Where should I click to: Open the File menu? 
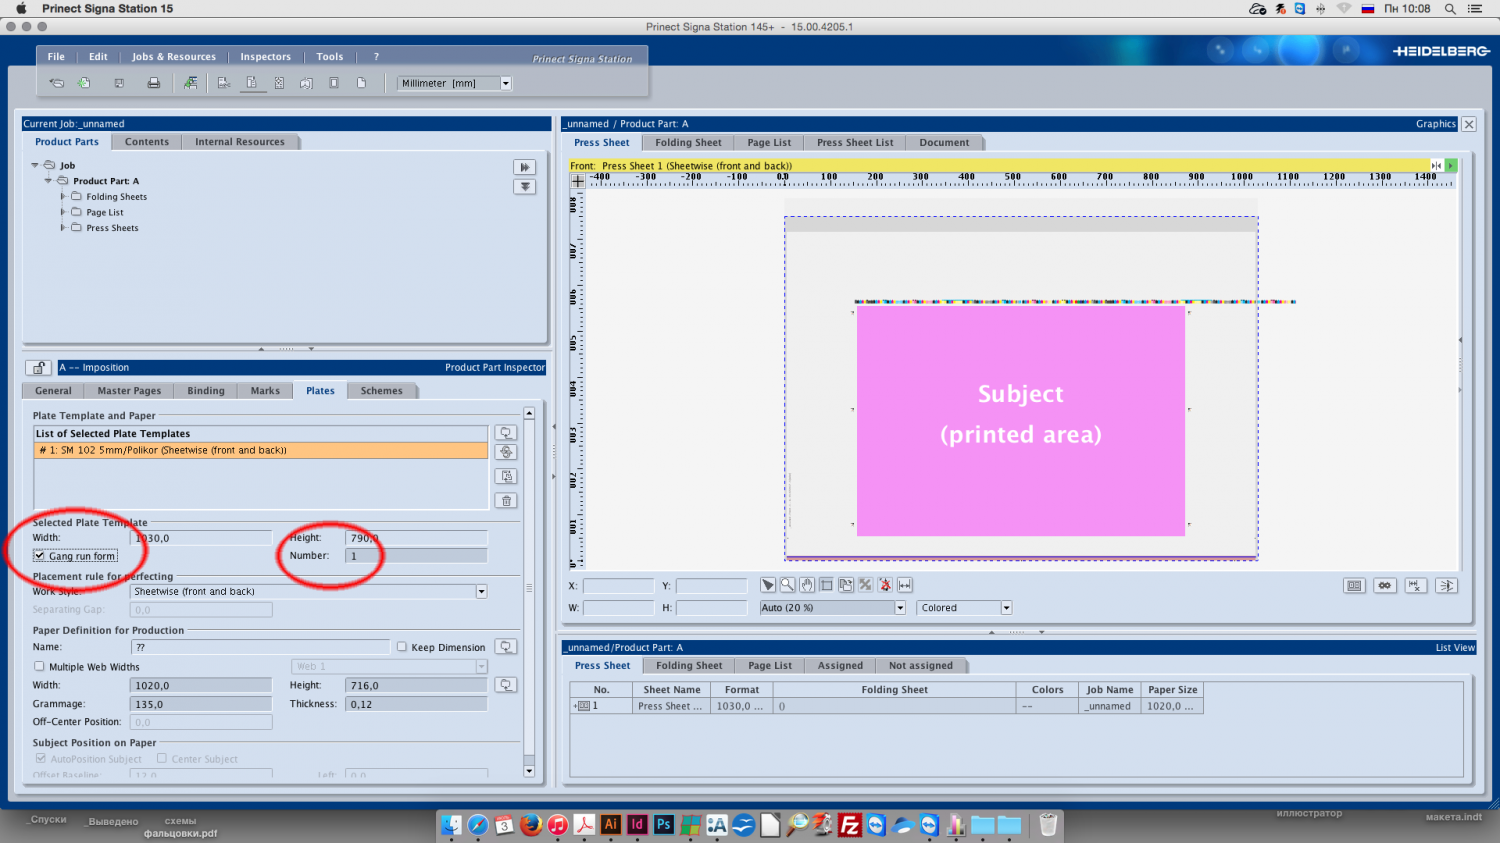coord(56,57)
